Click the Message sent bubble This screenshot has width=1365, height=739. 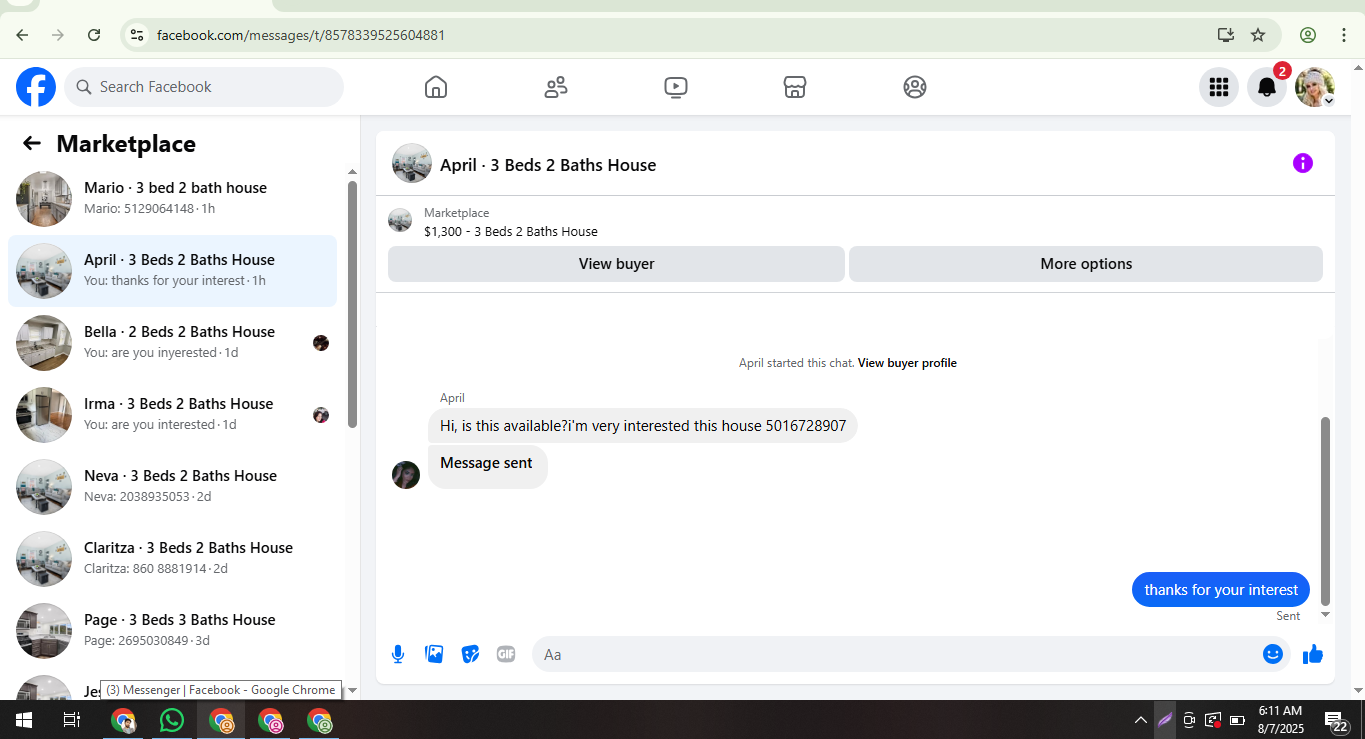tap(487, 465)
